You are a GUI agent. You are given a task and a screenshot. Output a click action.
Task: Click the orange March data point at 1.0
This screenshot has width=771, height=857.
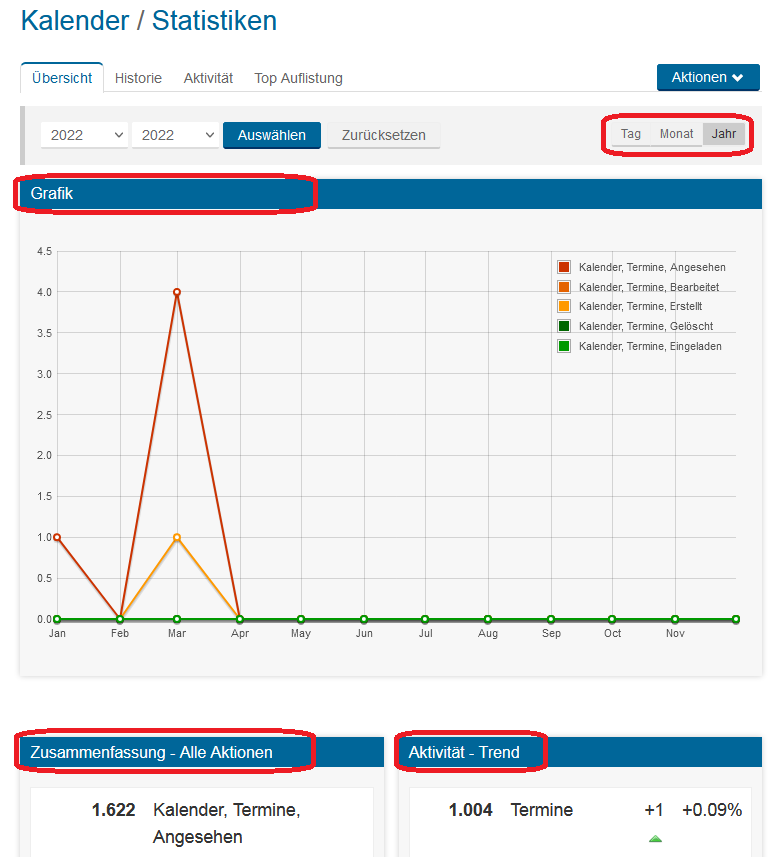(177, 538)
